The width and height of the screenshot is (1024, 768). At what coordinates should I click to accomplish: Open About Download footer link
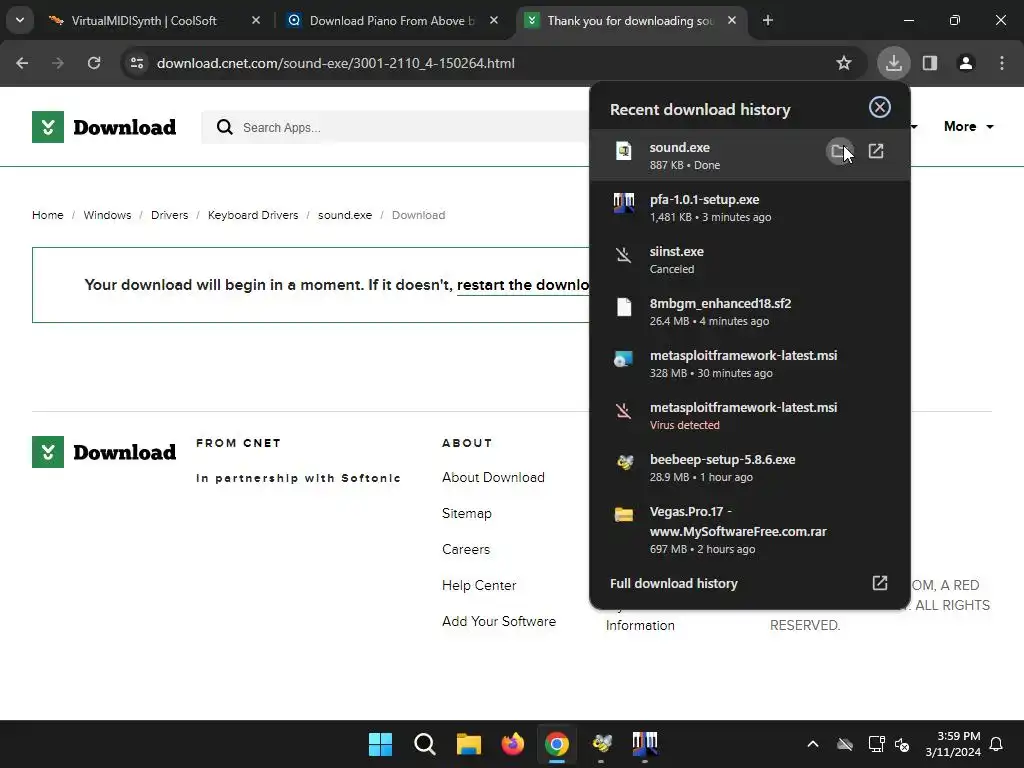(x=493, y=477)
